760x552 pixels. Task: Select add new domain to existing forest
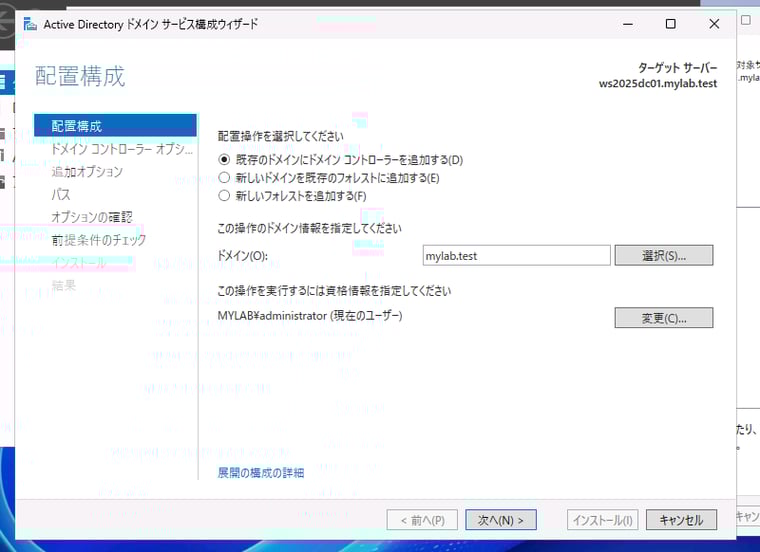pyautogui.click(x=329, y=178)
